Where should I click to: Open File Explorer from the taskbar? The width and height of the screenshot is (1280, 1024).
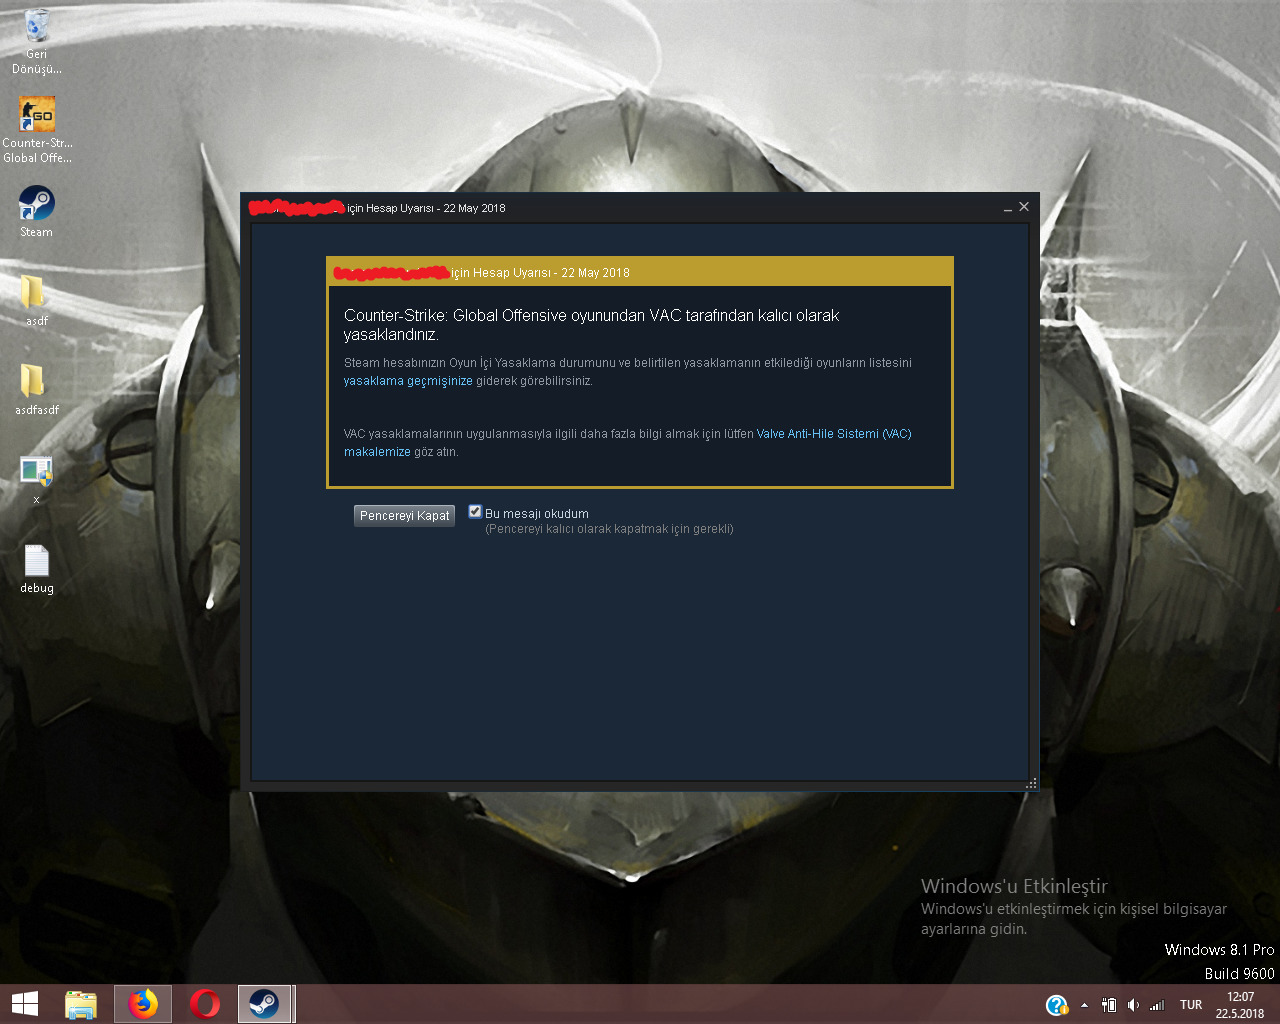[x=81, y=1004]
